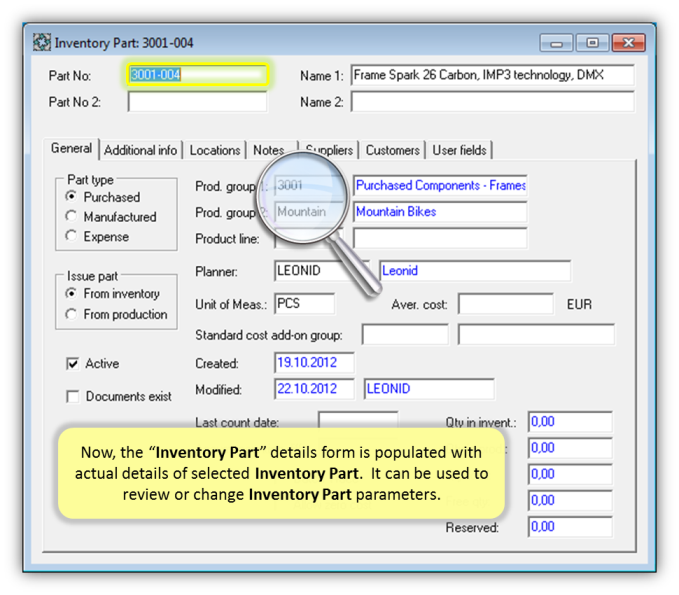Screen dimensions: 679x595
Task: Click the Planner field containing LEONID
Action: click(322, 271)
